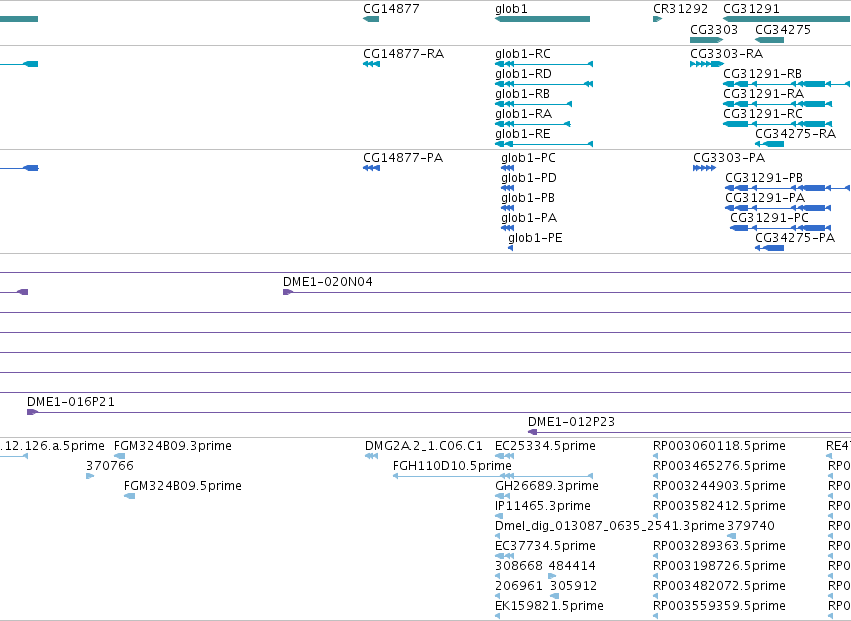Select the CG31291-PB protein label
851x621 pixels.
click(764, 178)
